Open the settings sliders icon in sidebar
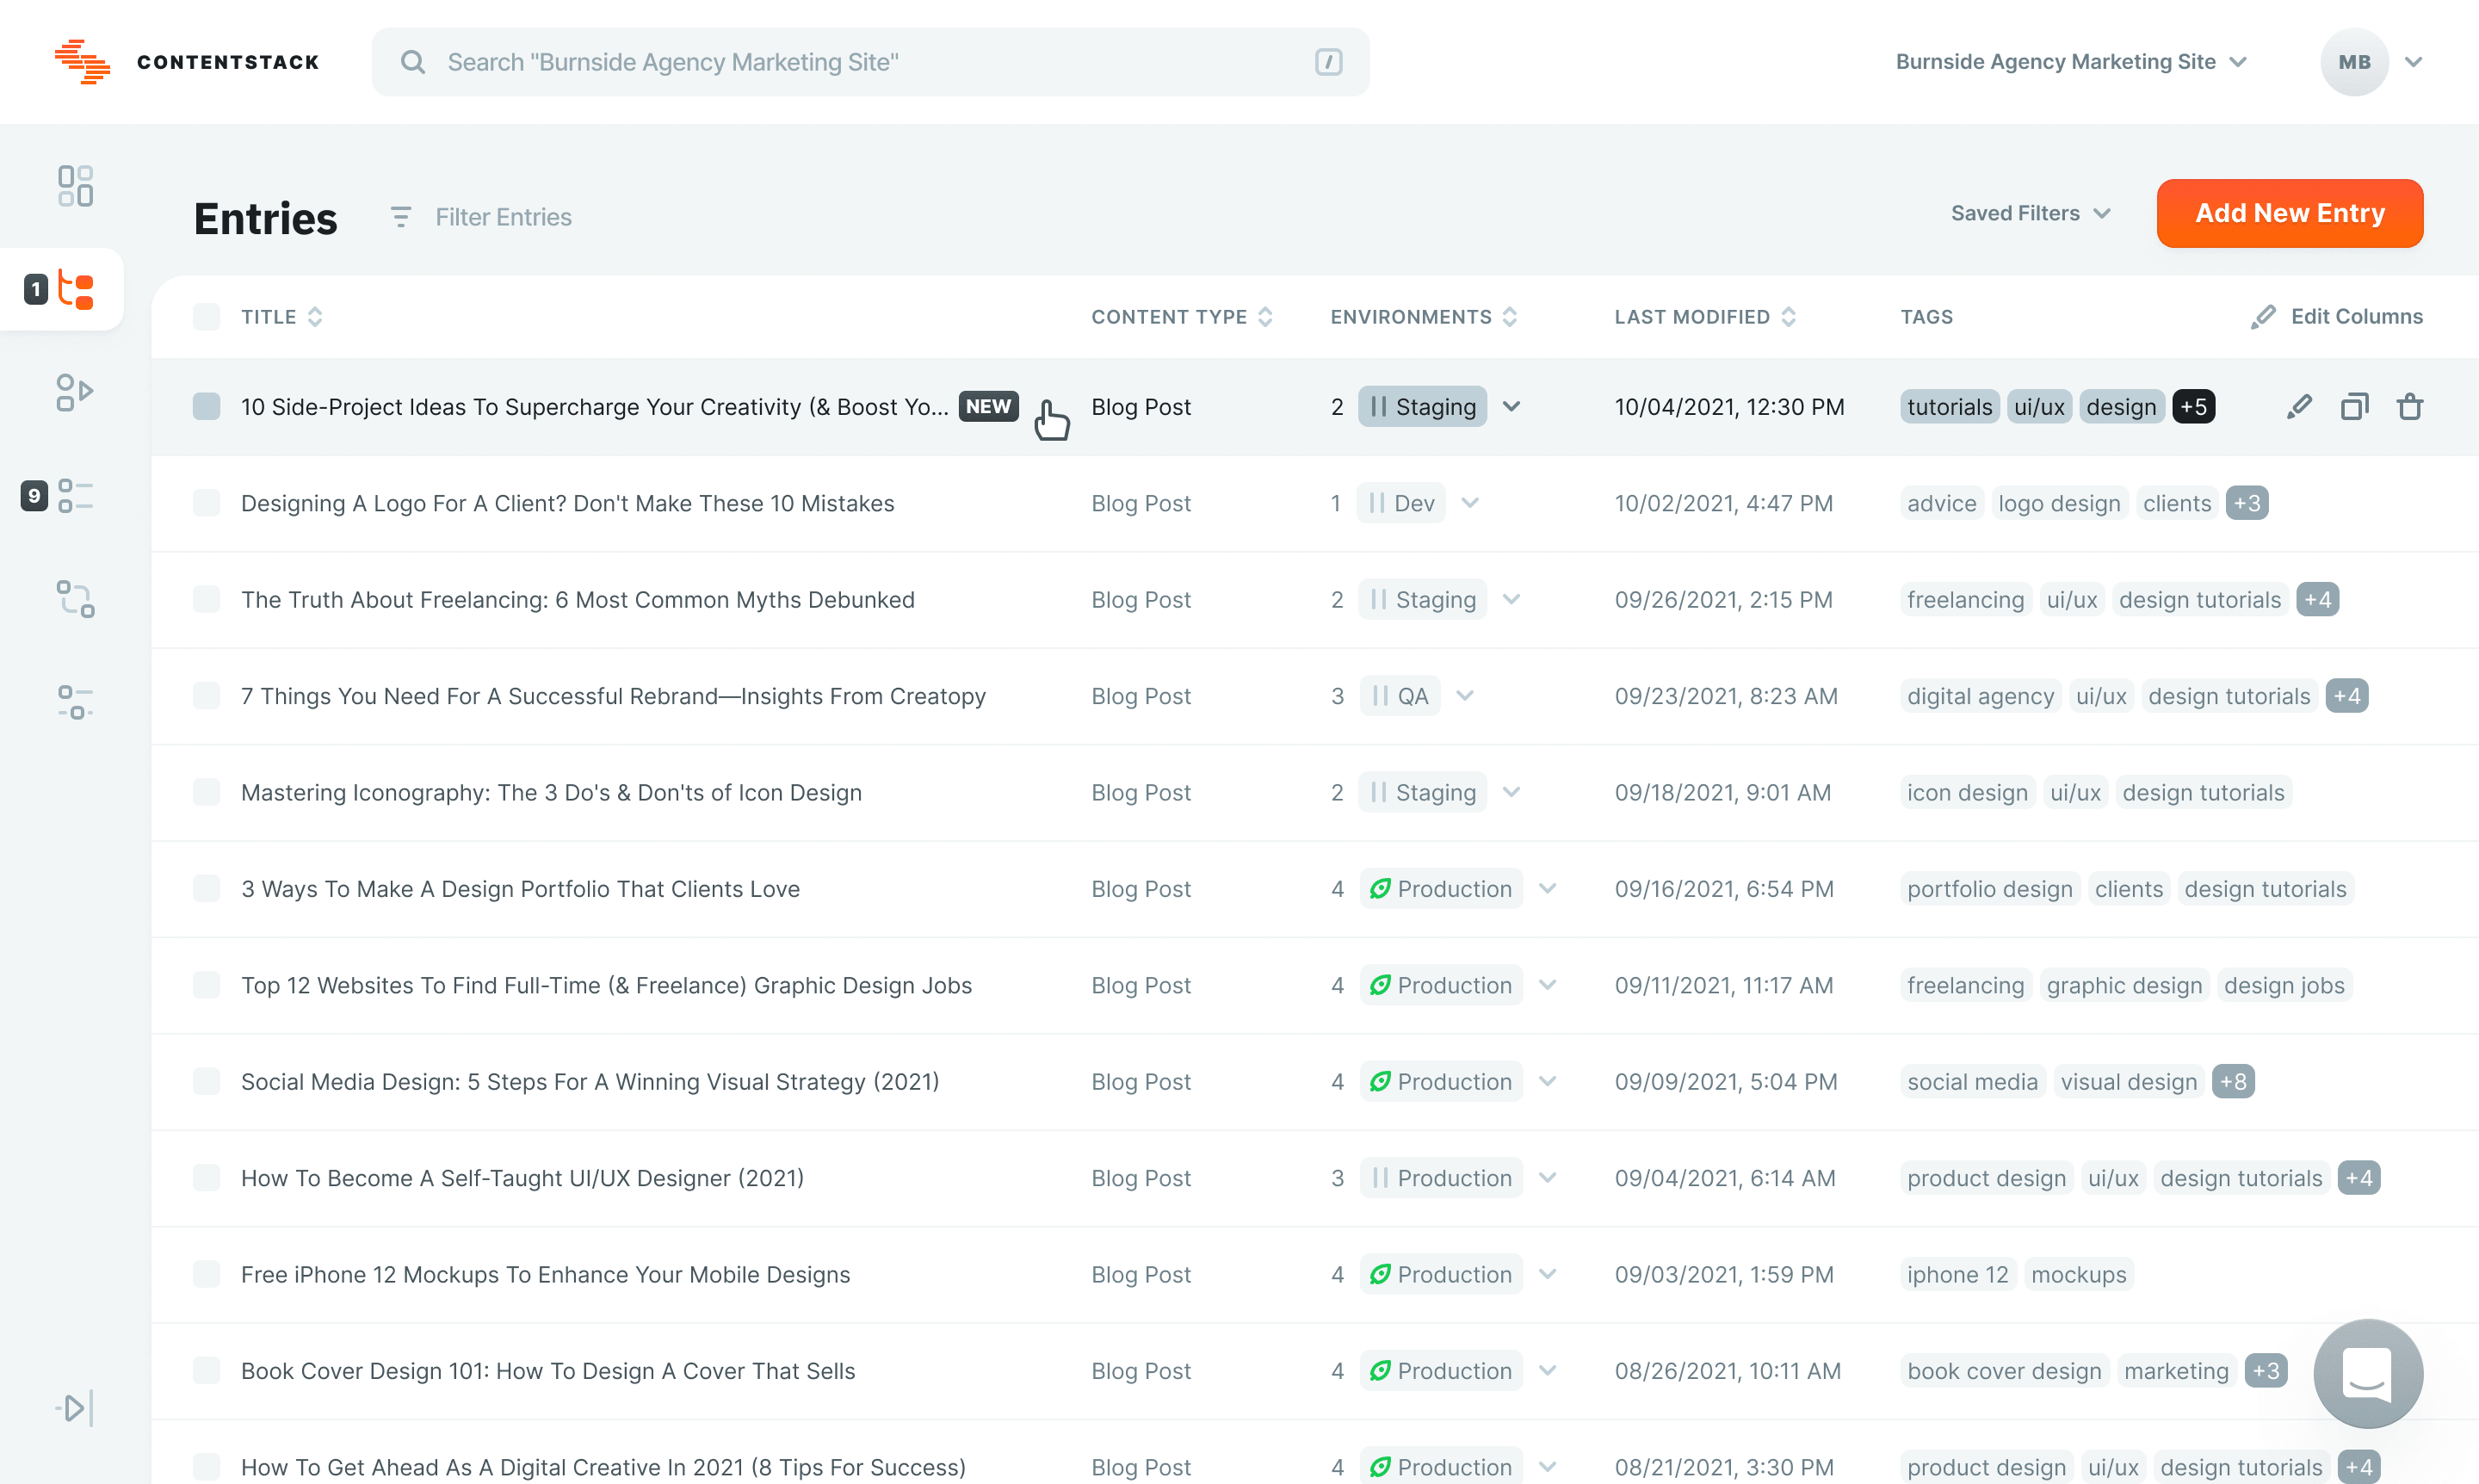 pyautogui.click(x=75, y=702)
